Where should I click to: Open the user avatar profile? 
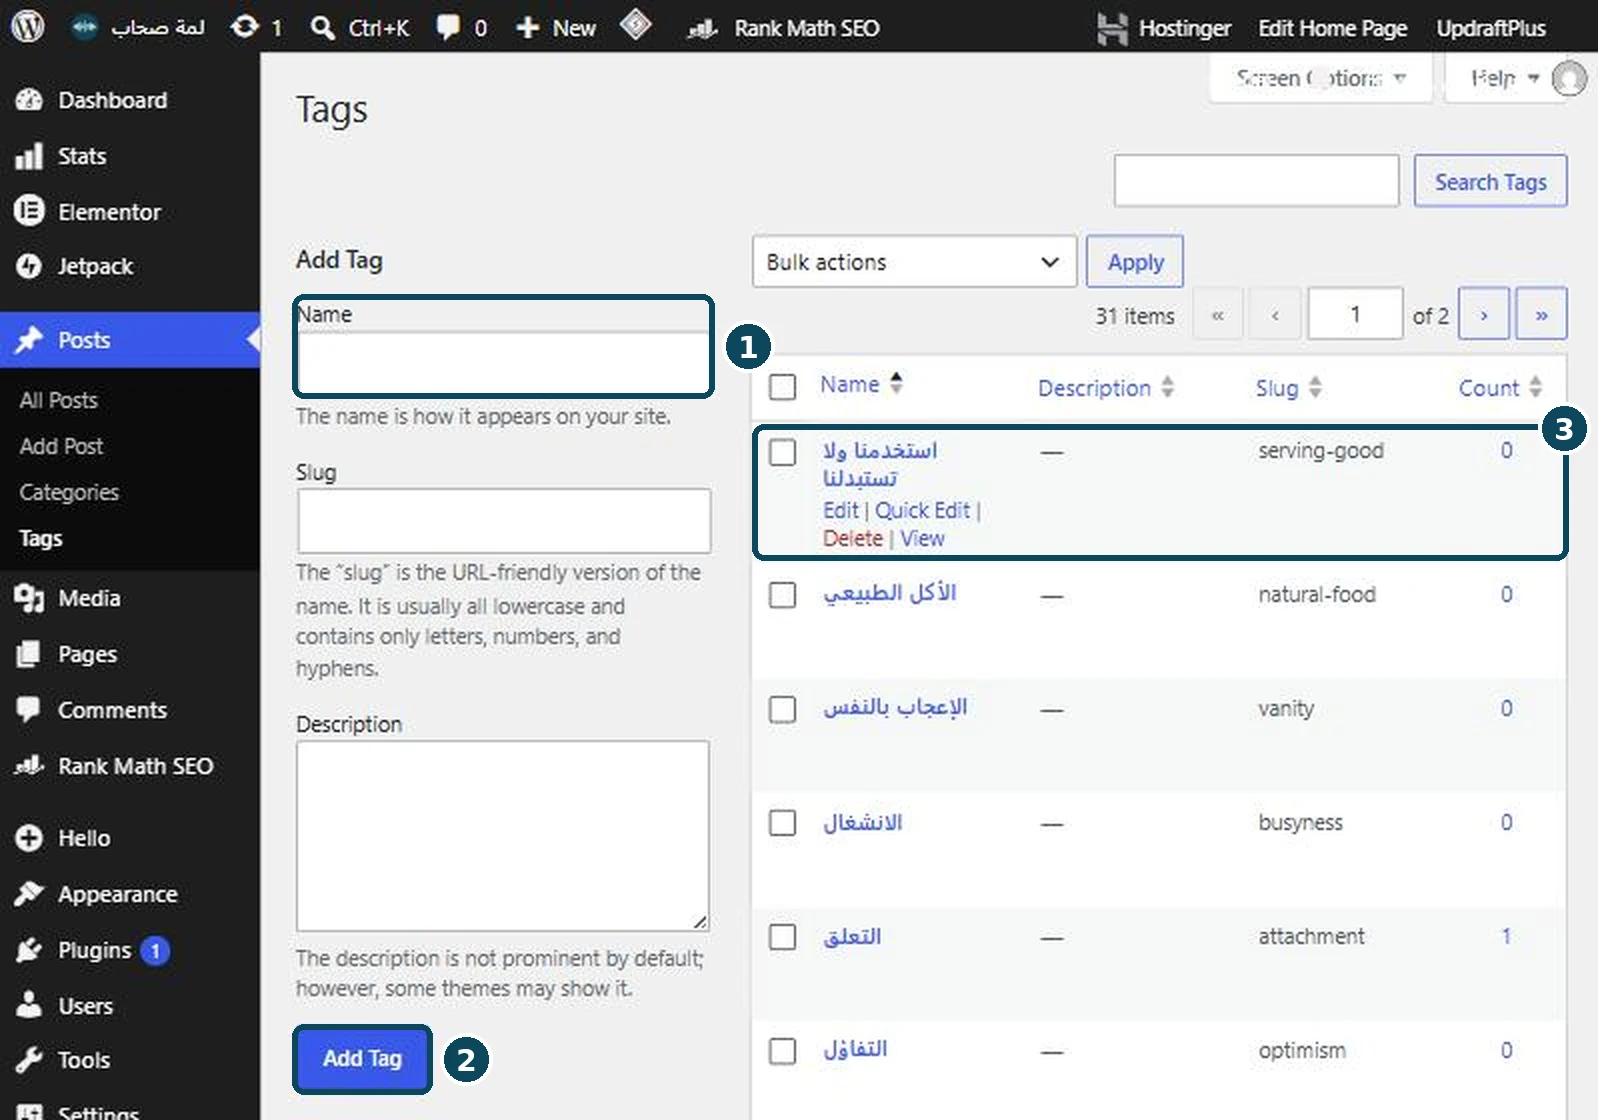(x=1569, y=78)
